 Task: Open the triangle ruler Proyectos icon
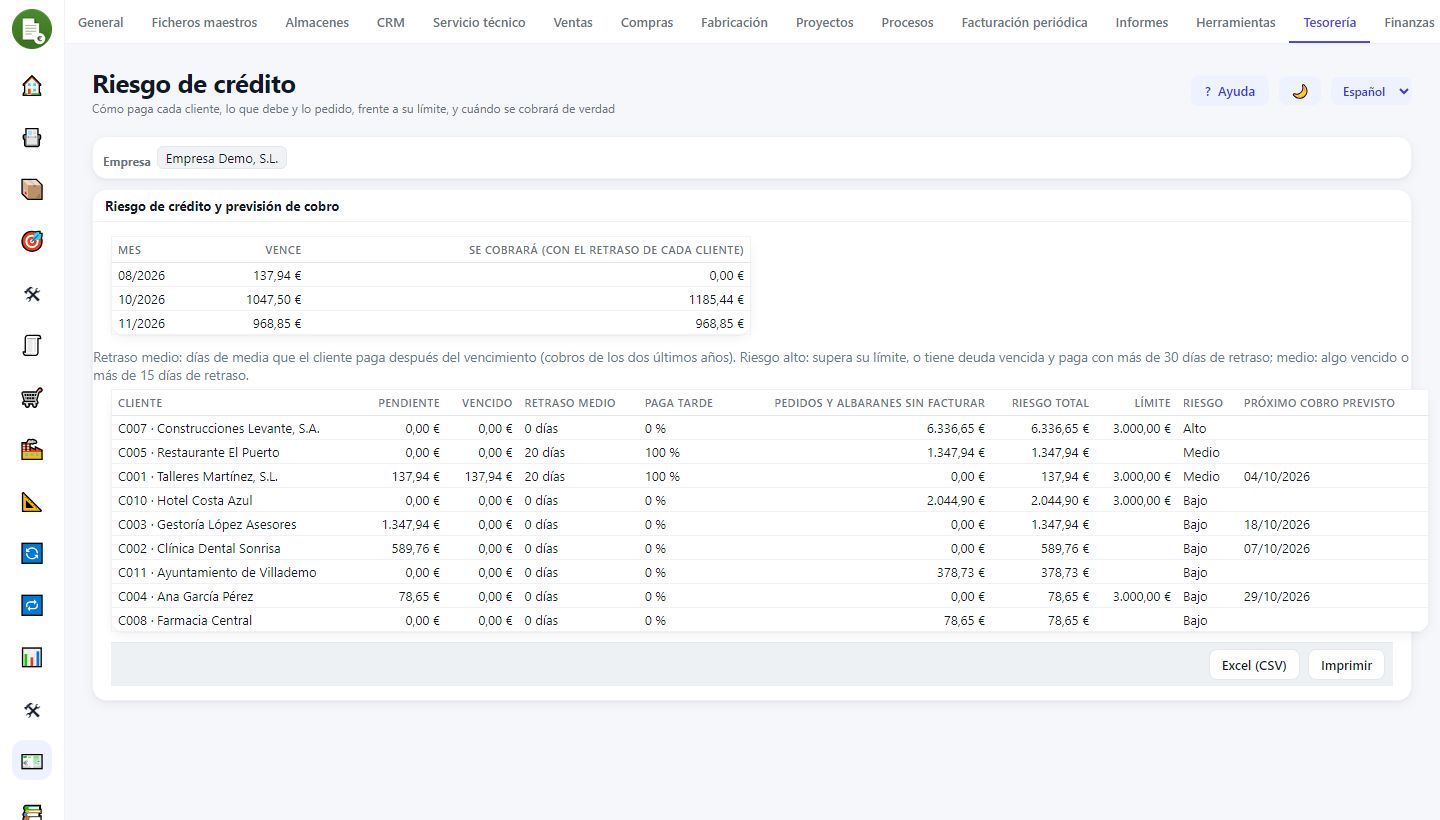click(32, 501)
